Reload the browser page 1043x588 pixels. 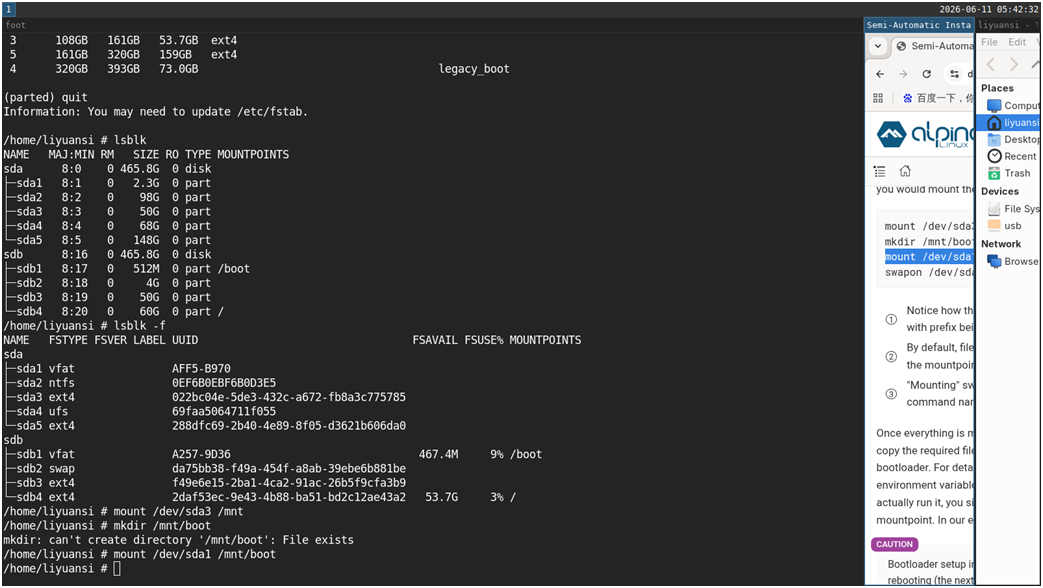pyautogui.click(x=926, y=74)
